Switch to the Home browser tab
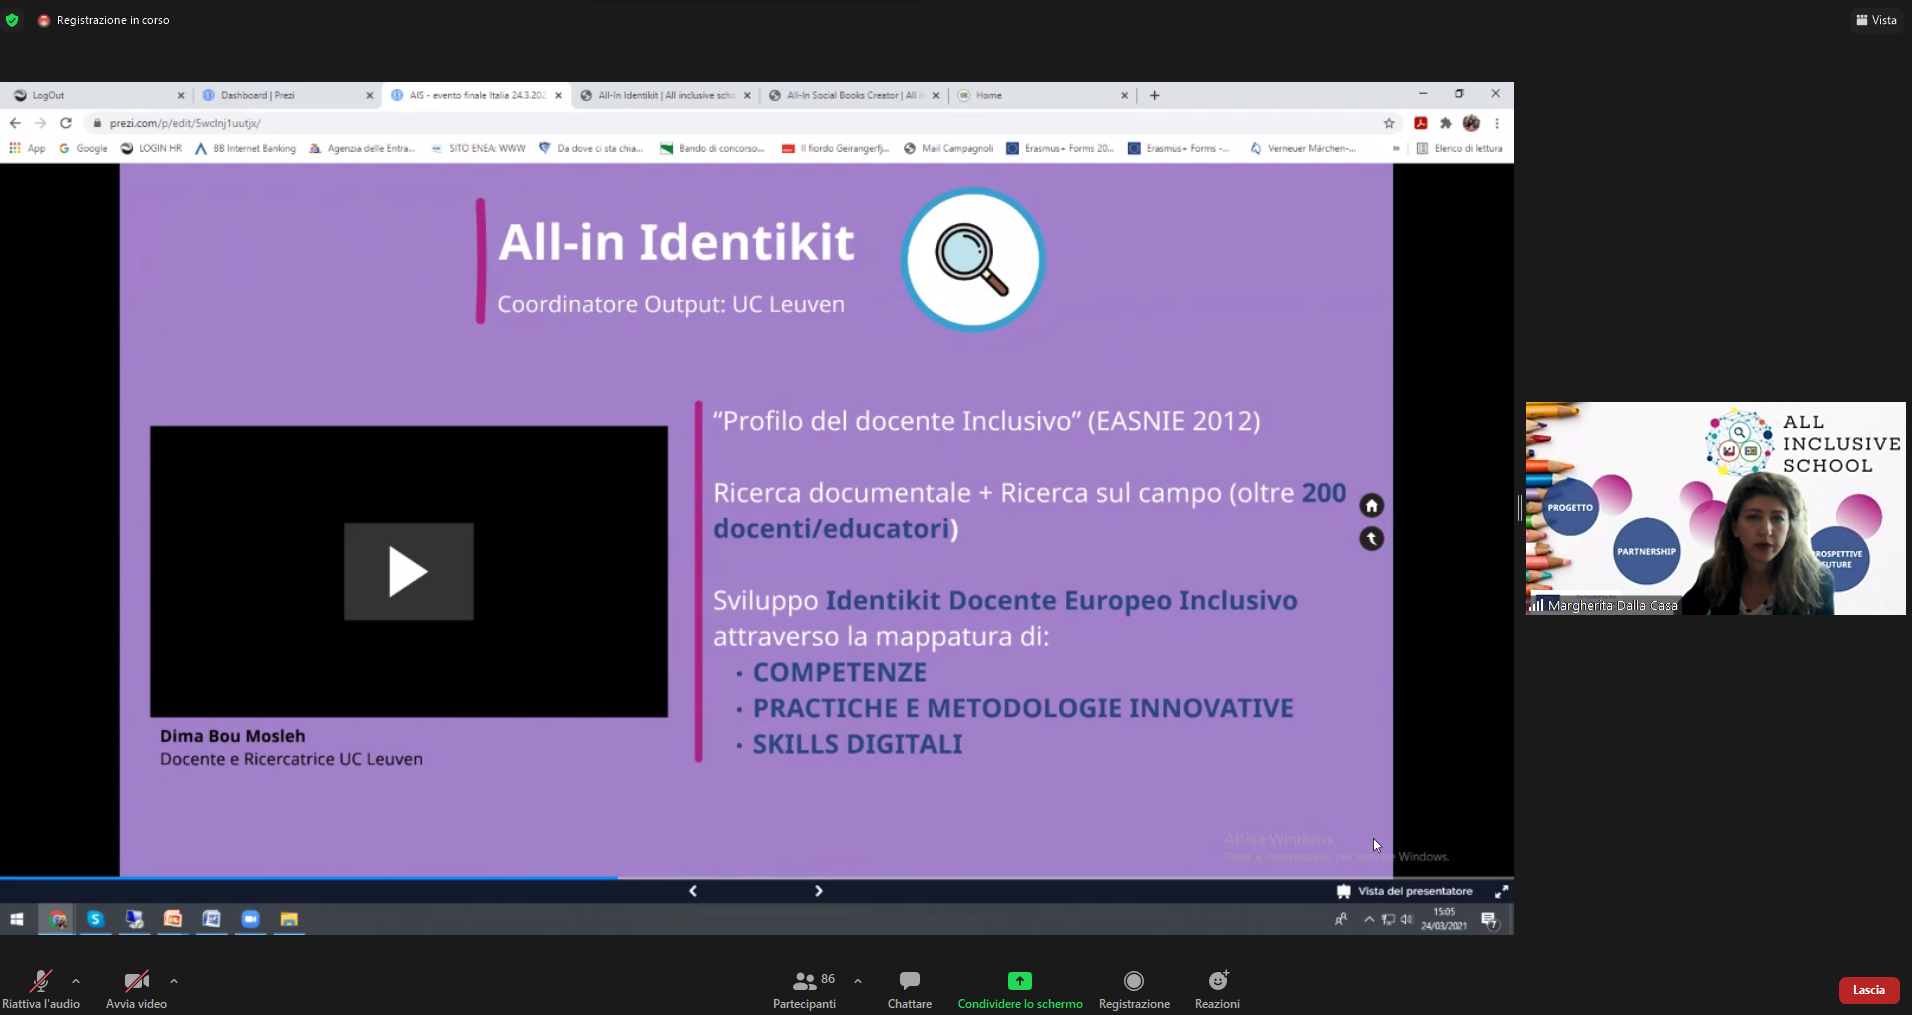 pyautogui.click(x=1042, y=95)
